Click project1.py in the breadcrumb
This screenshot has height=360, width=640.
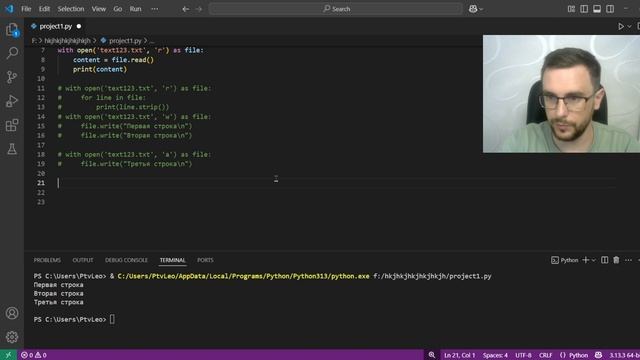pyautogui.click(x=125, y=41)
